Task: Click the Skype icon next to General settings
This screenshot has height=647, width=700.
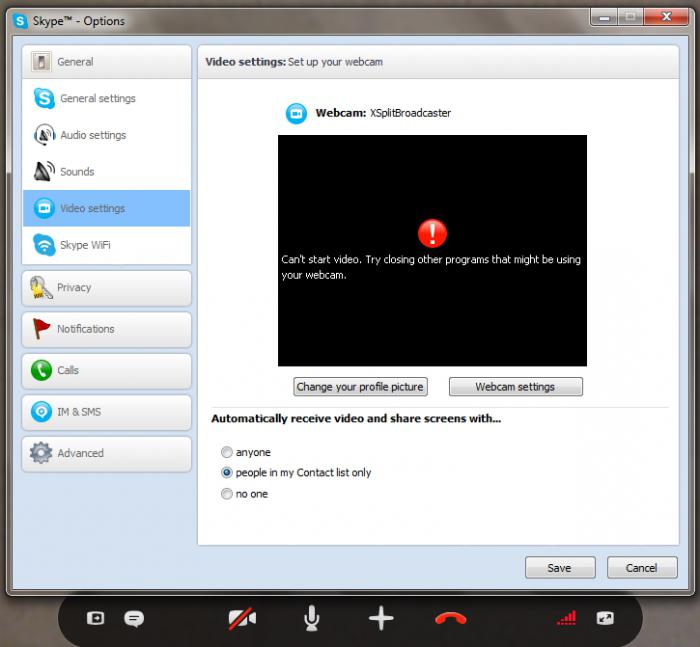Action: pyautogui.click(x=44, y=98)
